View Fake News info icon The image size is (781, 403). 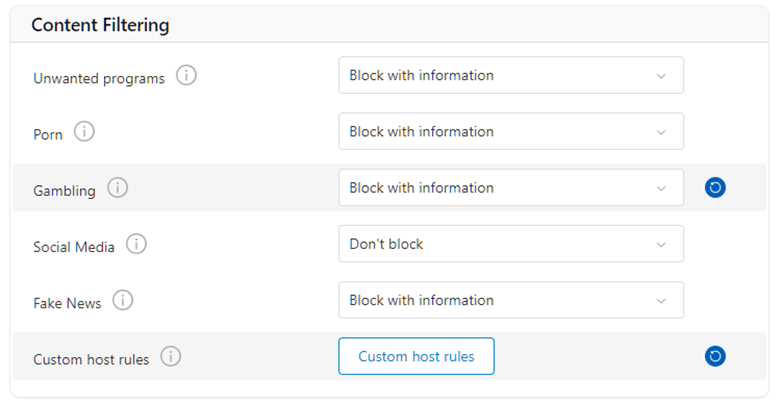122,300
